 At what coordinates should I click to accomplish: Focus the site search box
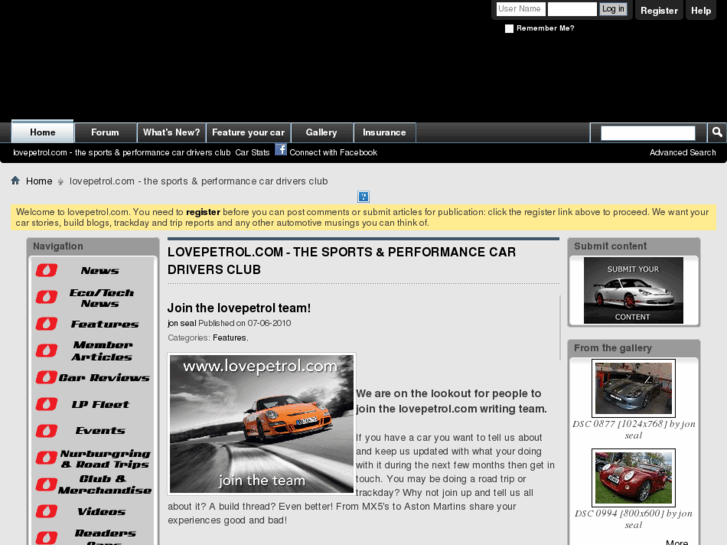pyautogui.click(x=648, y=133)
